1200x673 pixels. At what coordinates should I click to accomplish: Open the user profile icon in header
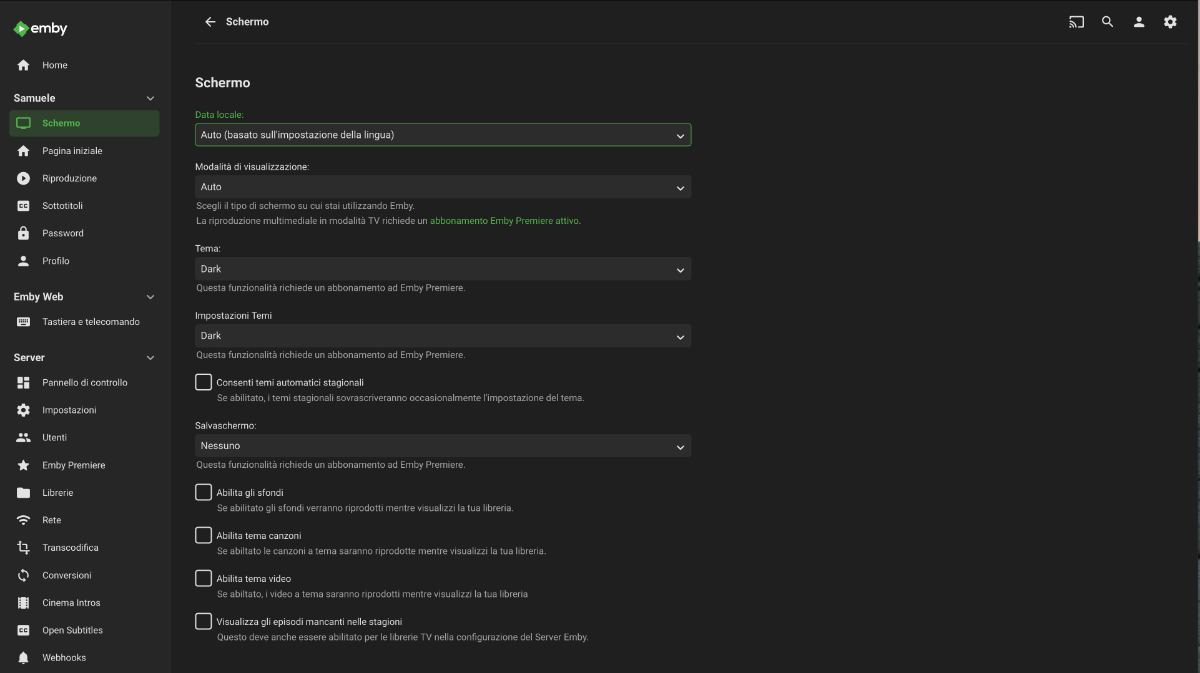point(1138,22)
